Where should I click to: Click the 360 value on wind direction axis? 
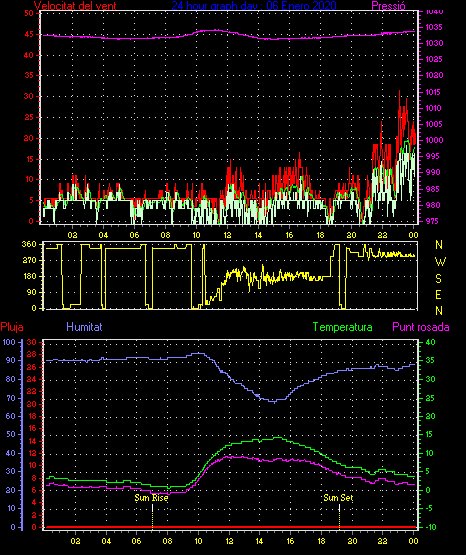pos(29,244)
